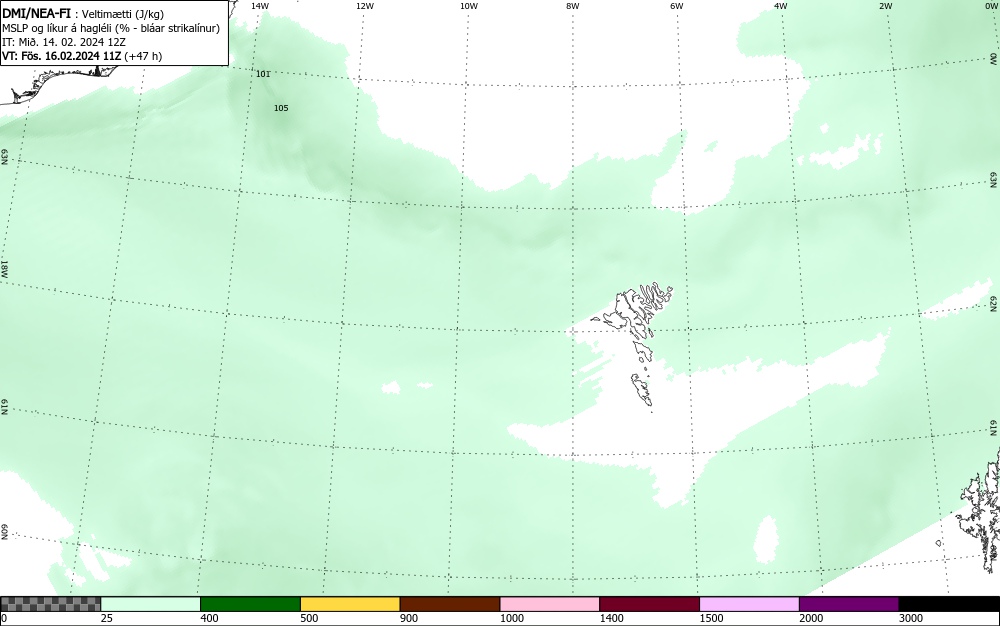Screen dimensions: 1000x626
Task: Click the 60N latitude label
Action: point(4,532)
